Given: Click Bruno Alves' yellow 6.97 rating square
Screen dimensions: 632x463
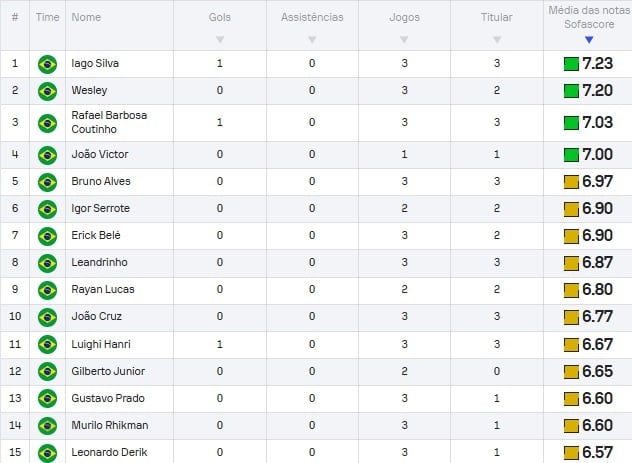Looking at the screenshot, I should click(571, 182).
